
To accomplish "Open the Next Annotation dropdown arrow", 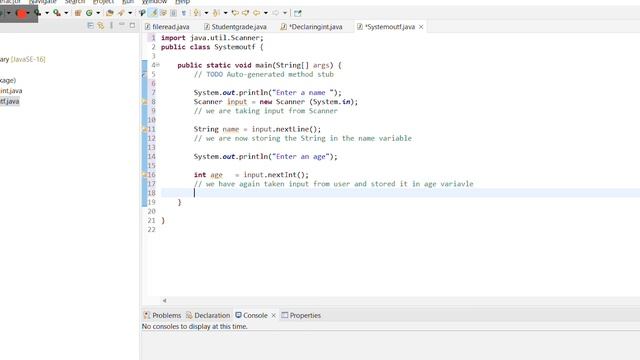I will coord(206,13).
